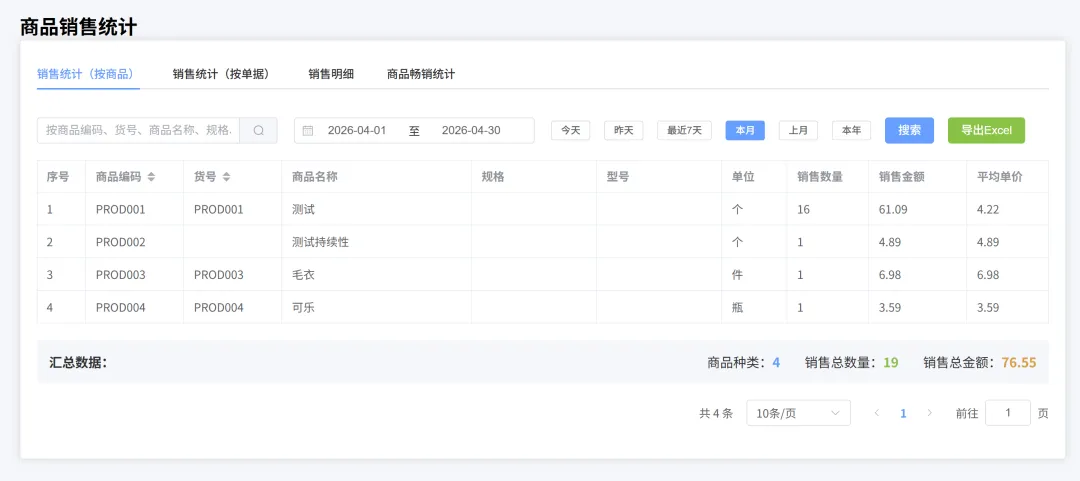
Task: Sort by 商品编码 column sort arrows
Action: click(x=151, y=177)
